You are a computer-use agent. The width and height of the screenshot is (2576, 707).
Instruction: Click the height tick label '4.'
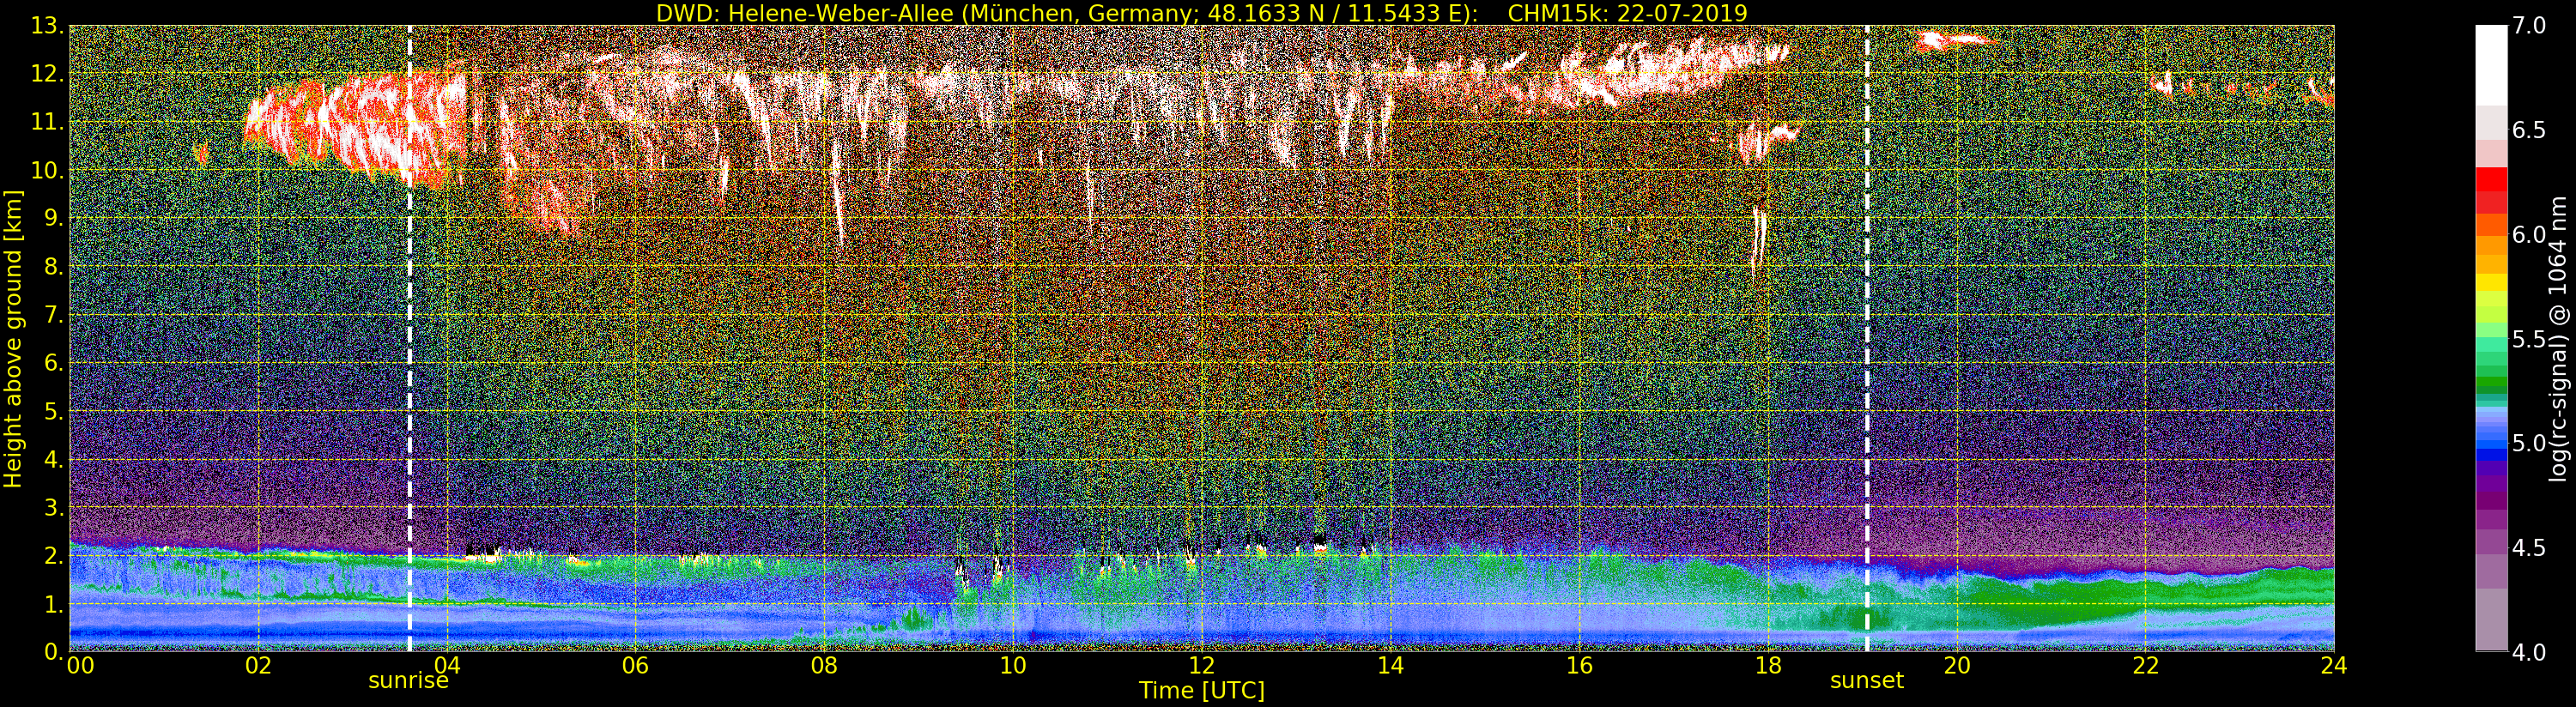pyautogui.click(x=54, y=459)
